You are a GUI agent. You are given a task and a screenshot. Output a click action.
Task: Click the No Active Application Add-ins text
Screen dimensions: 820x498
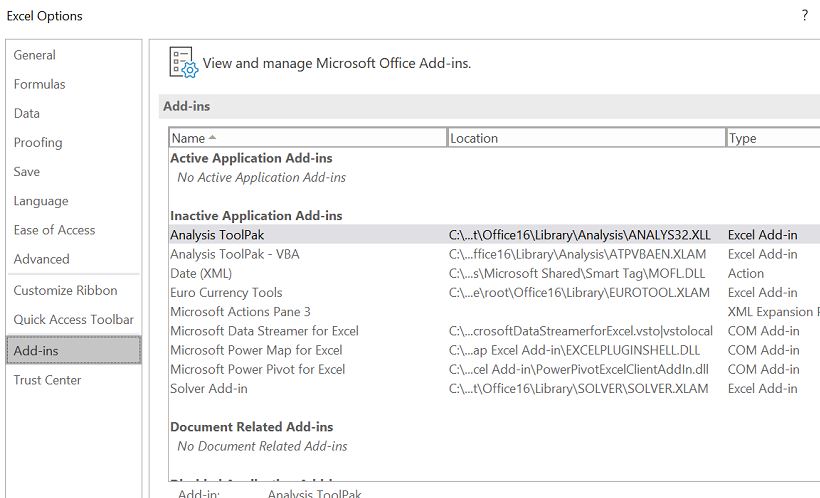click(261, 177)
